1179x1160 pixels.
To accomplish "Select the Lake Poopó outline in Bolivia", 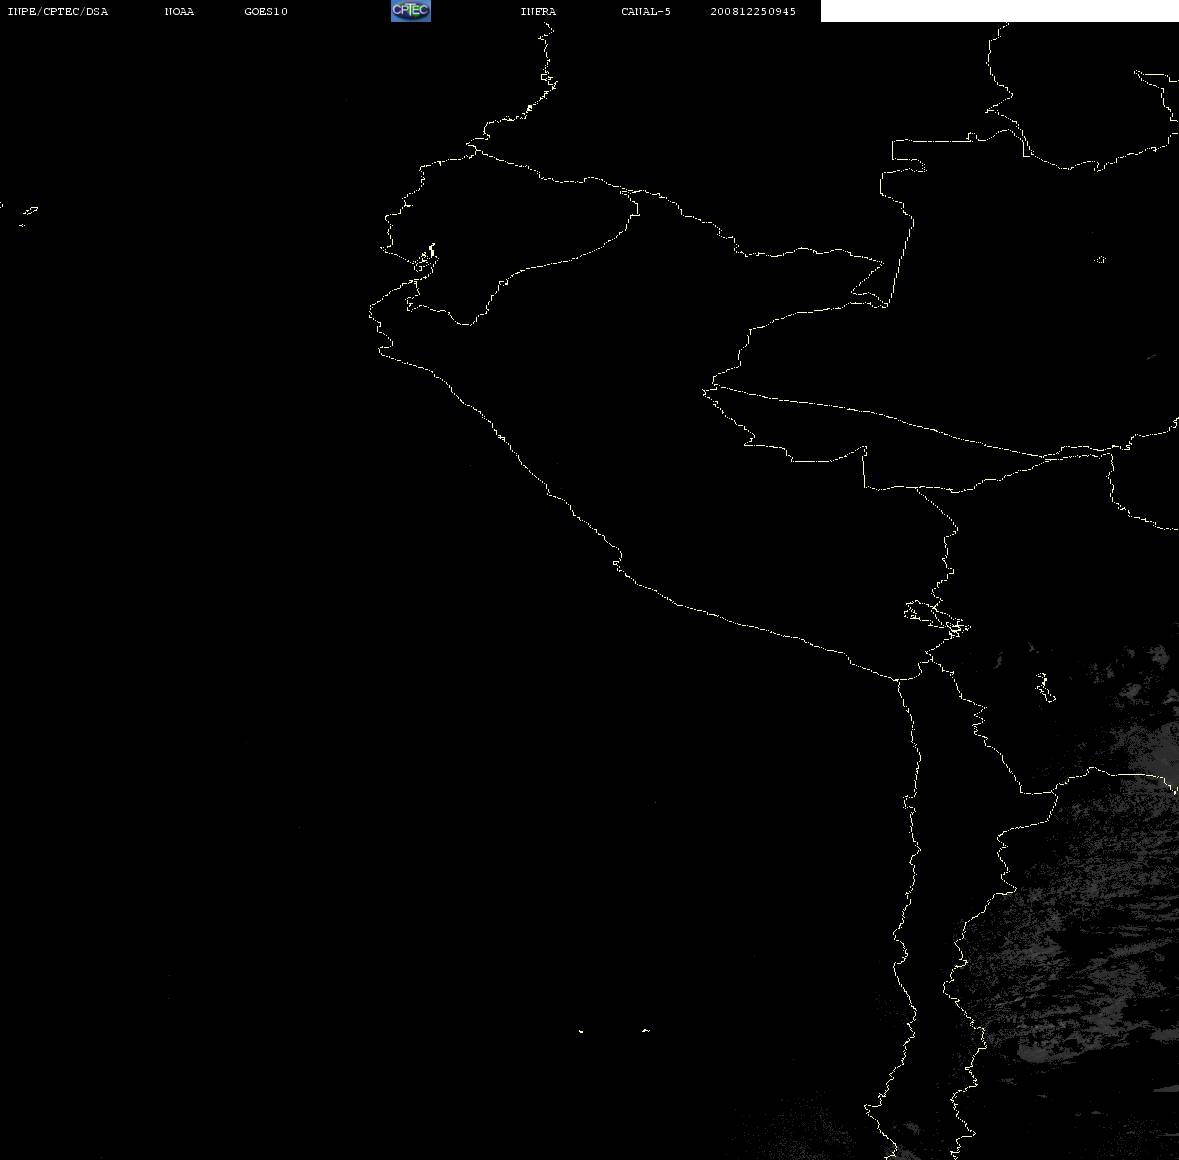I will pos(1044,687).
